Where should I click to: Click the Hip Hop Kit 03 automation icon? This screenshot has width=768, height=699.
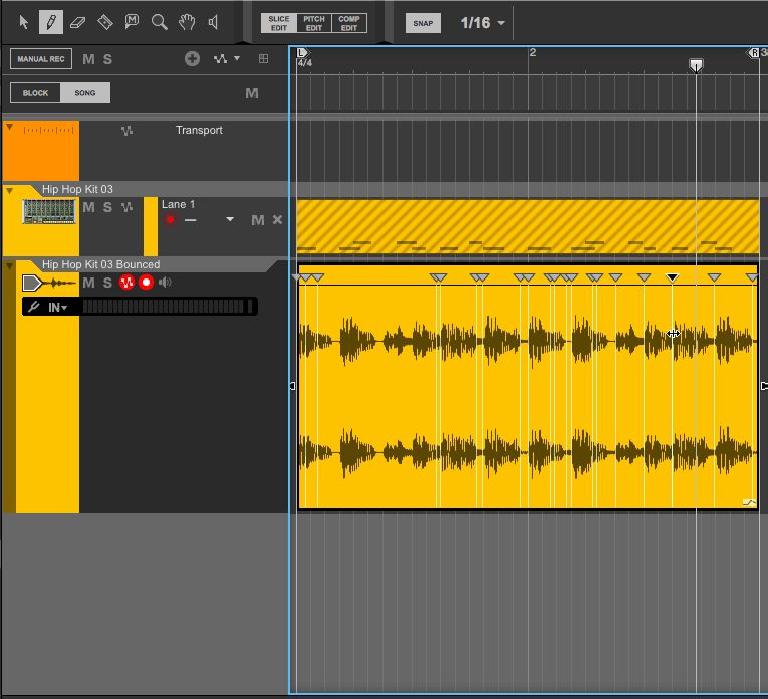click(127, 207)
